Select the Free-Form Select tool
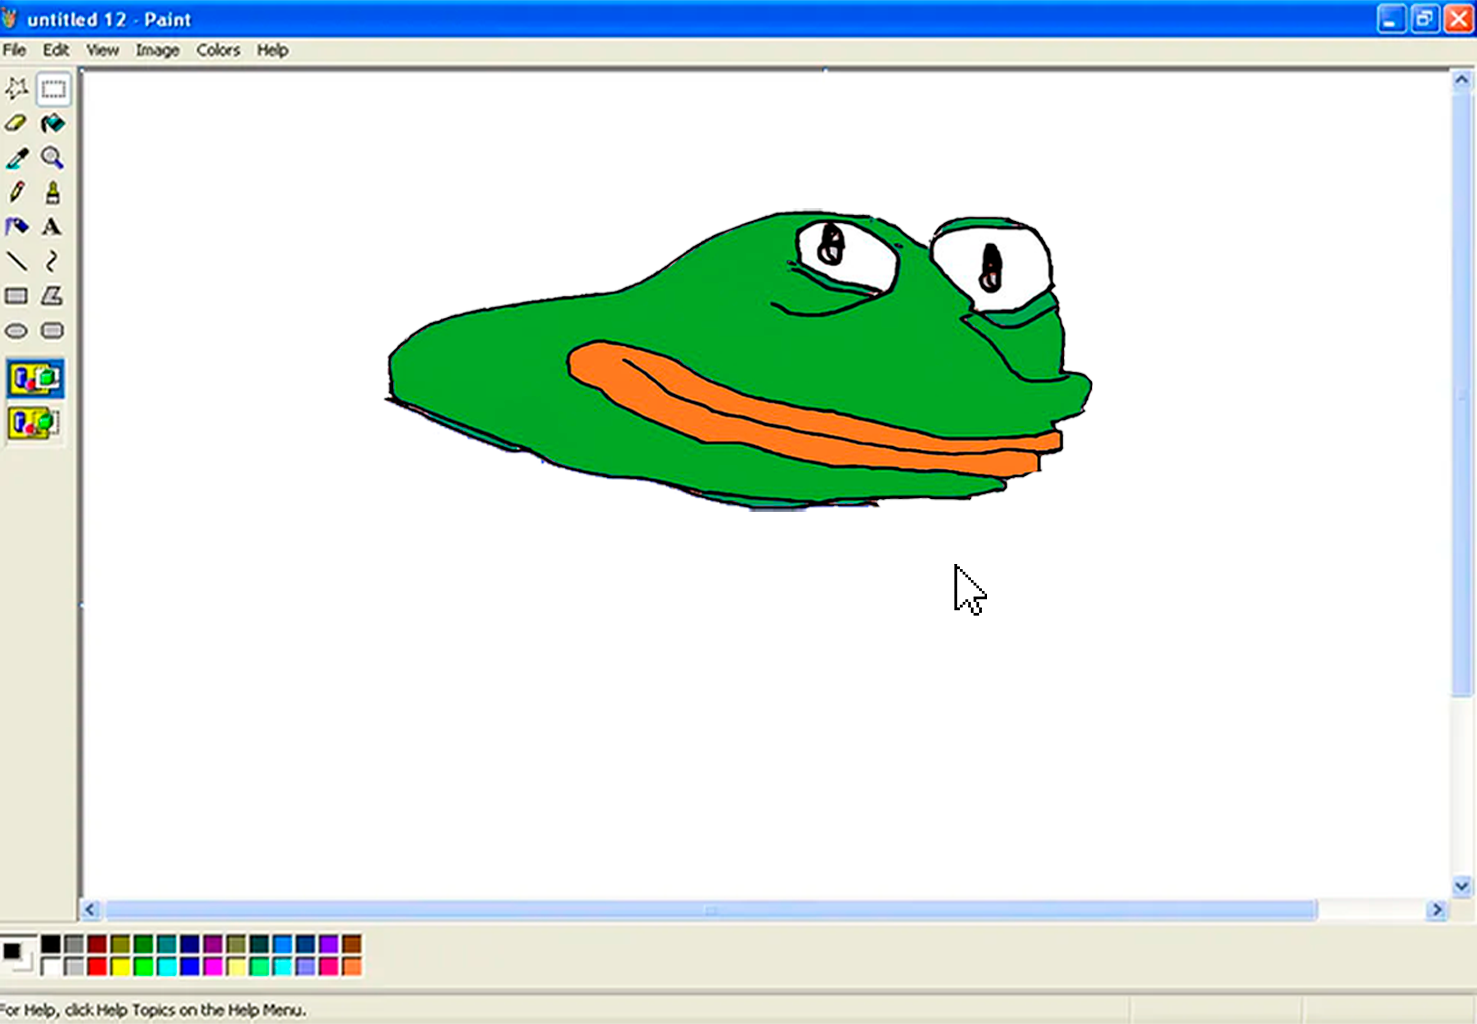1477x1024 pixels. (x=15, y=88)
